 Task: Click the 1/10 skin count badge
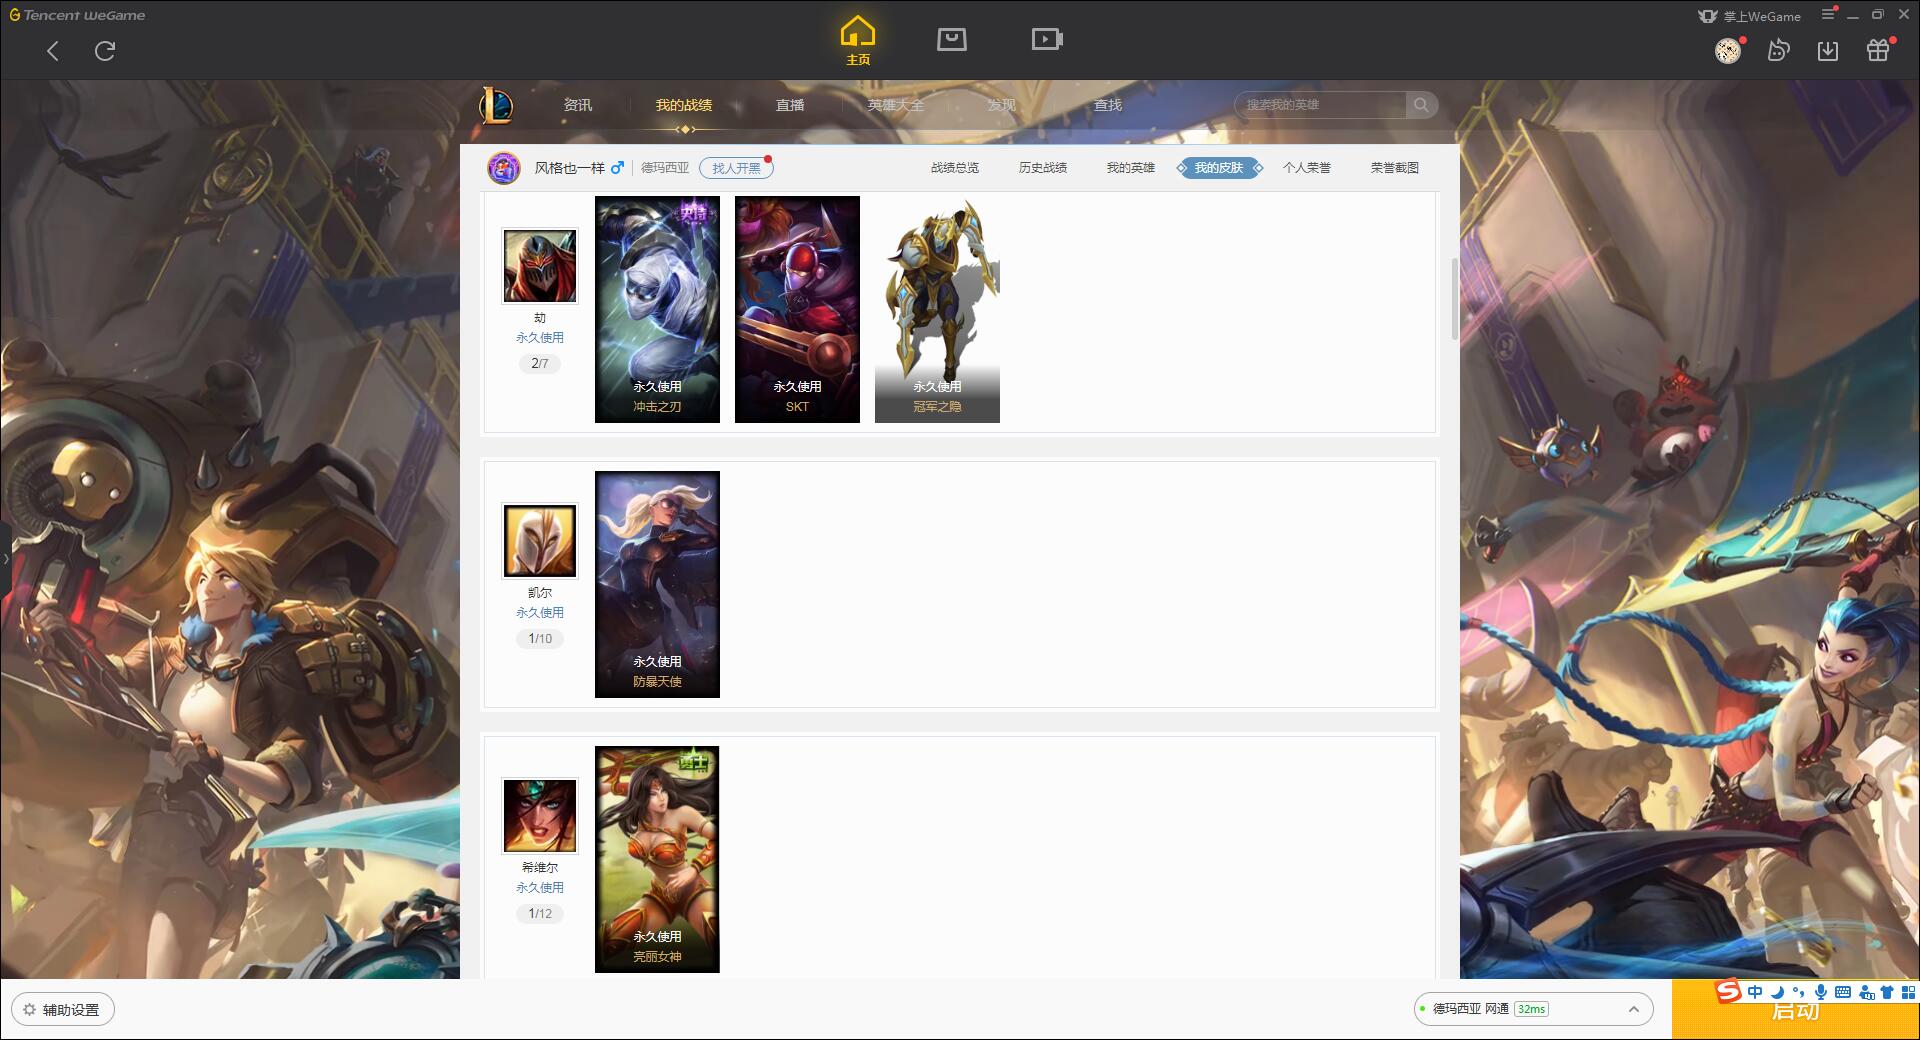(x=540, y=639)
